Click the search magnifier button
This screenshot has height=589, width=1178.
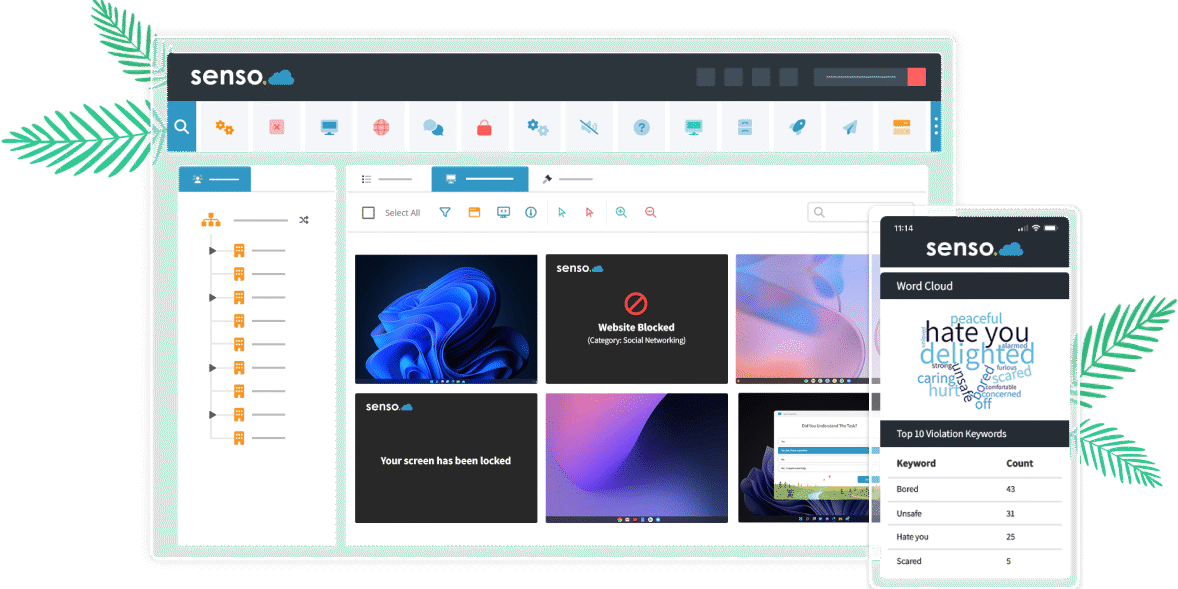point(181,127)
